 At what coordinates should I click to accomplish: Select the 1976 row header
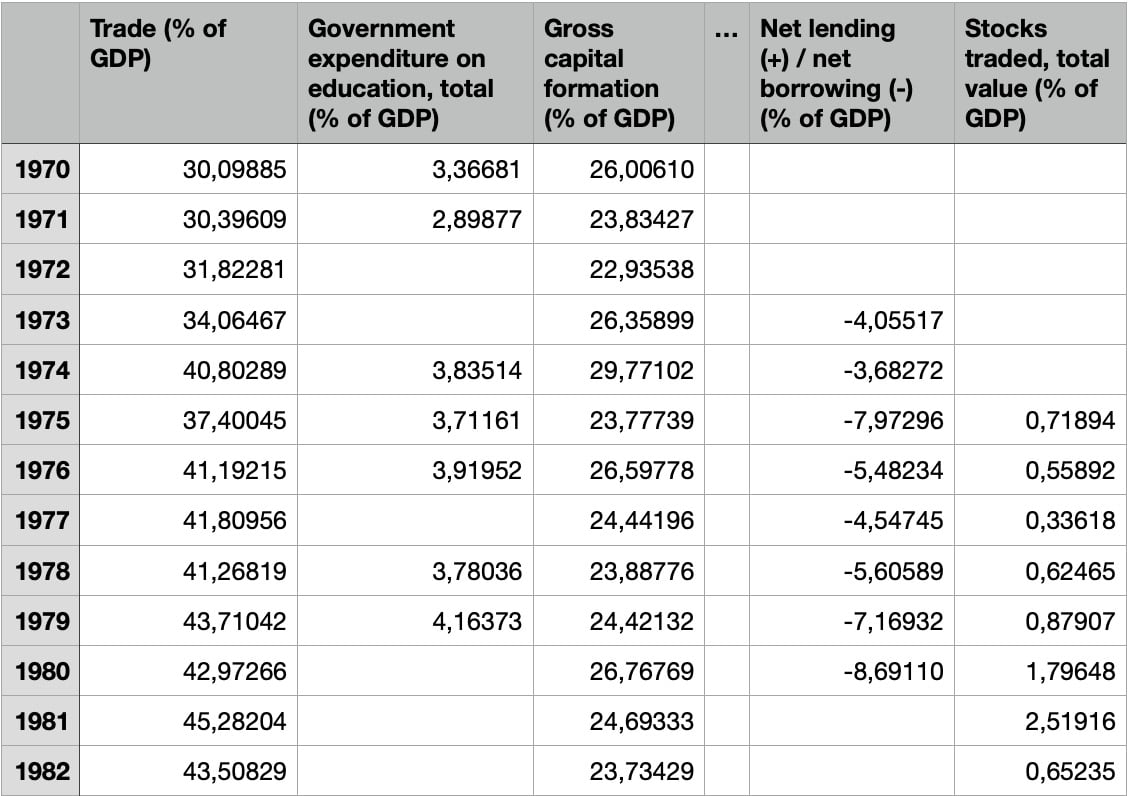[41, 469]
